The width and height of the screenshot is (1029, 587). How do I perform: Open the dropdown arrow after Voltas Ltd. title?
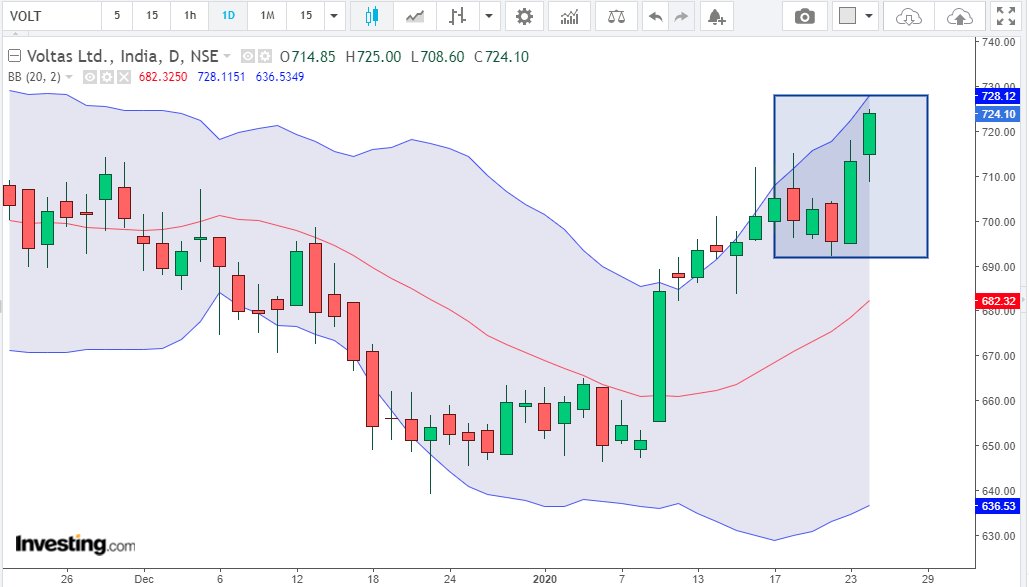227,56
